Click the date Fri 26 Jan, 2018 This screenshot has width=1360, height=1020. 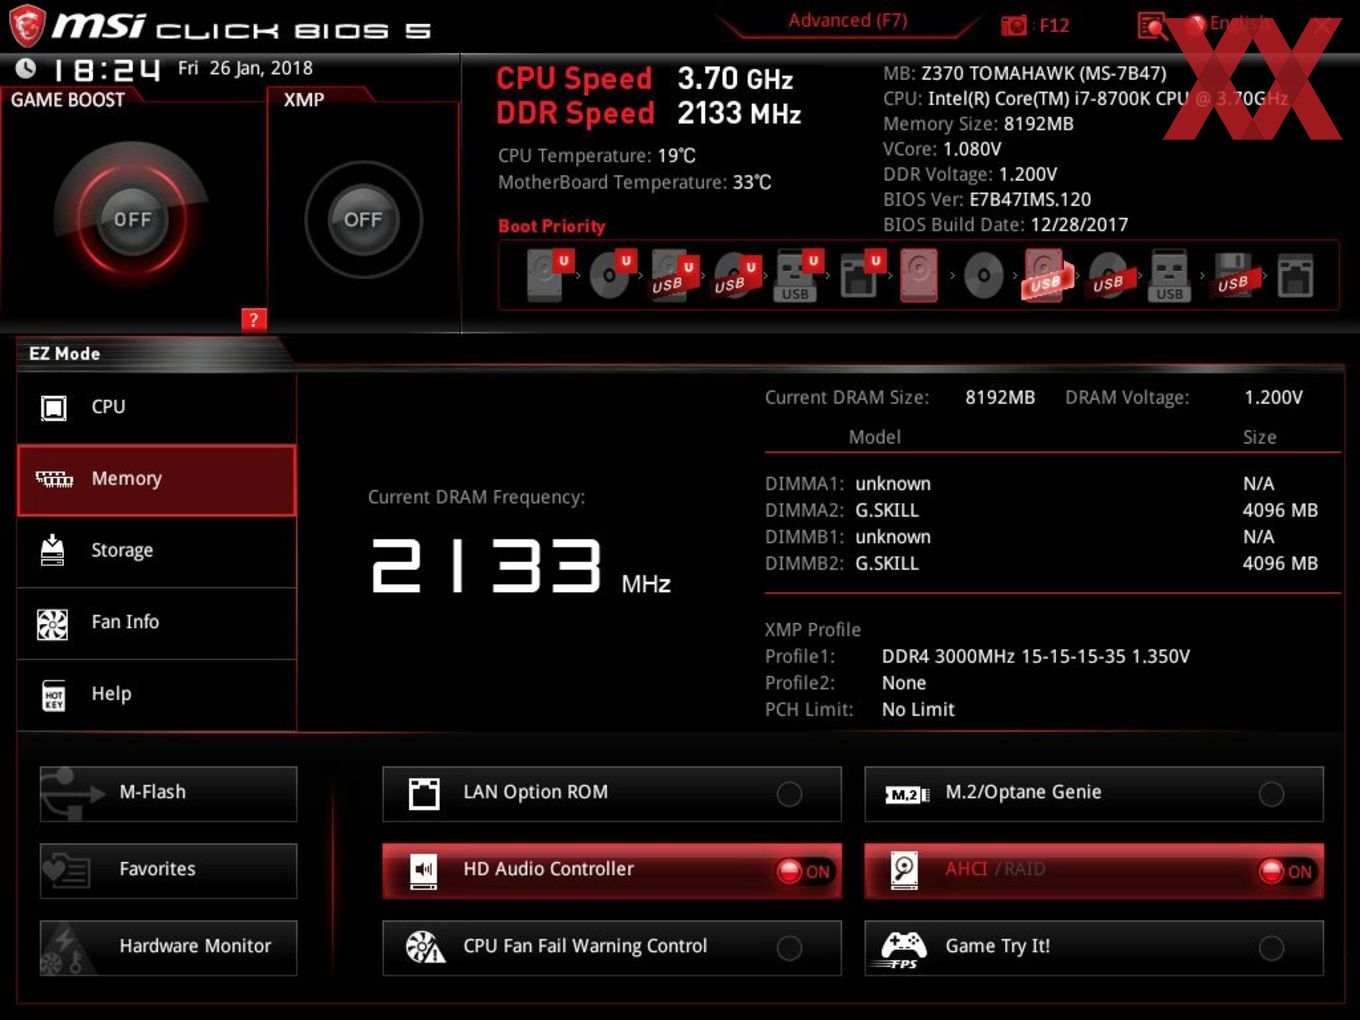[x=245, y=68]
